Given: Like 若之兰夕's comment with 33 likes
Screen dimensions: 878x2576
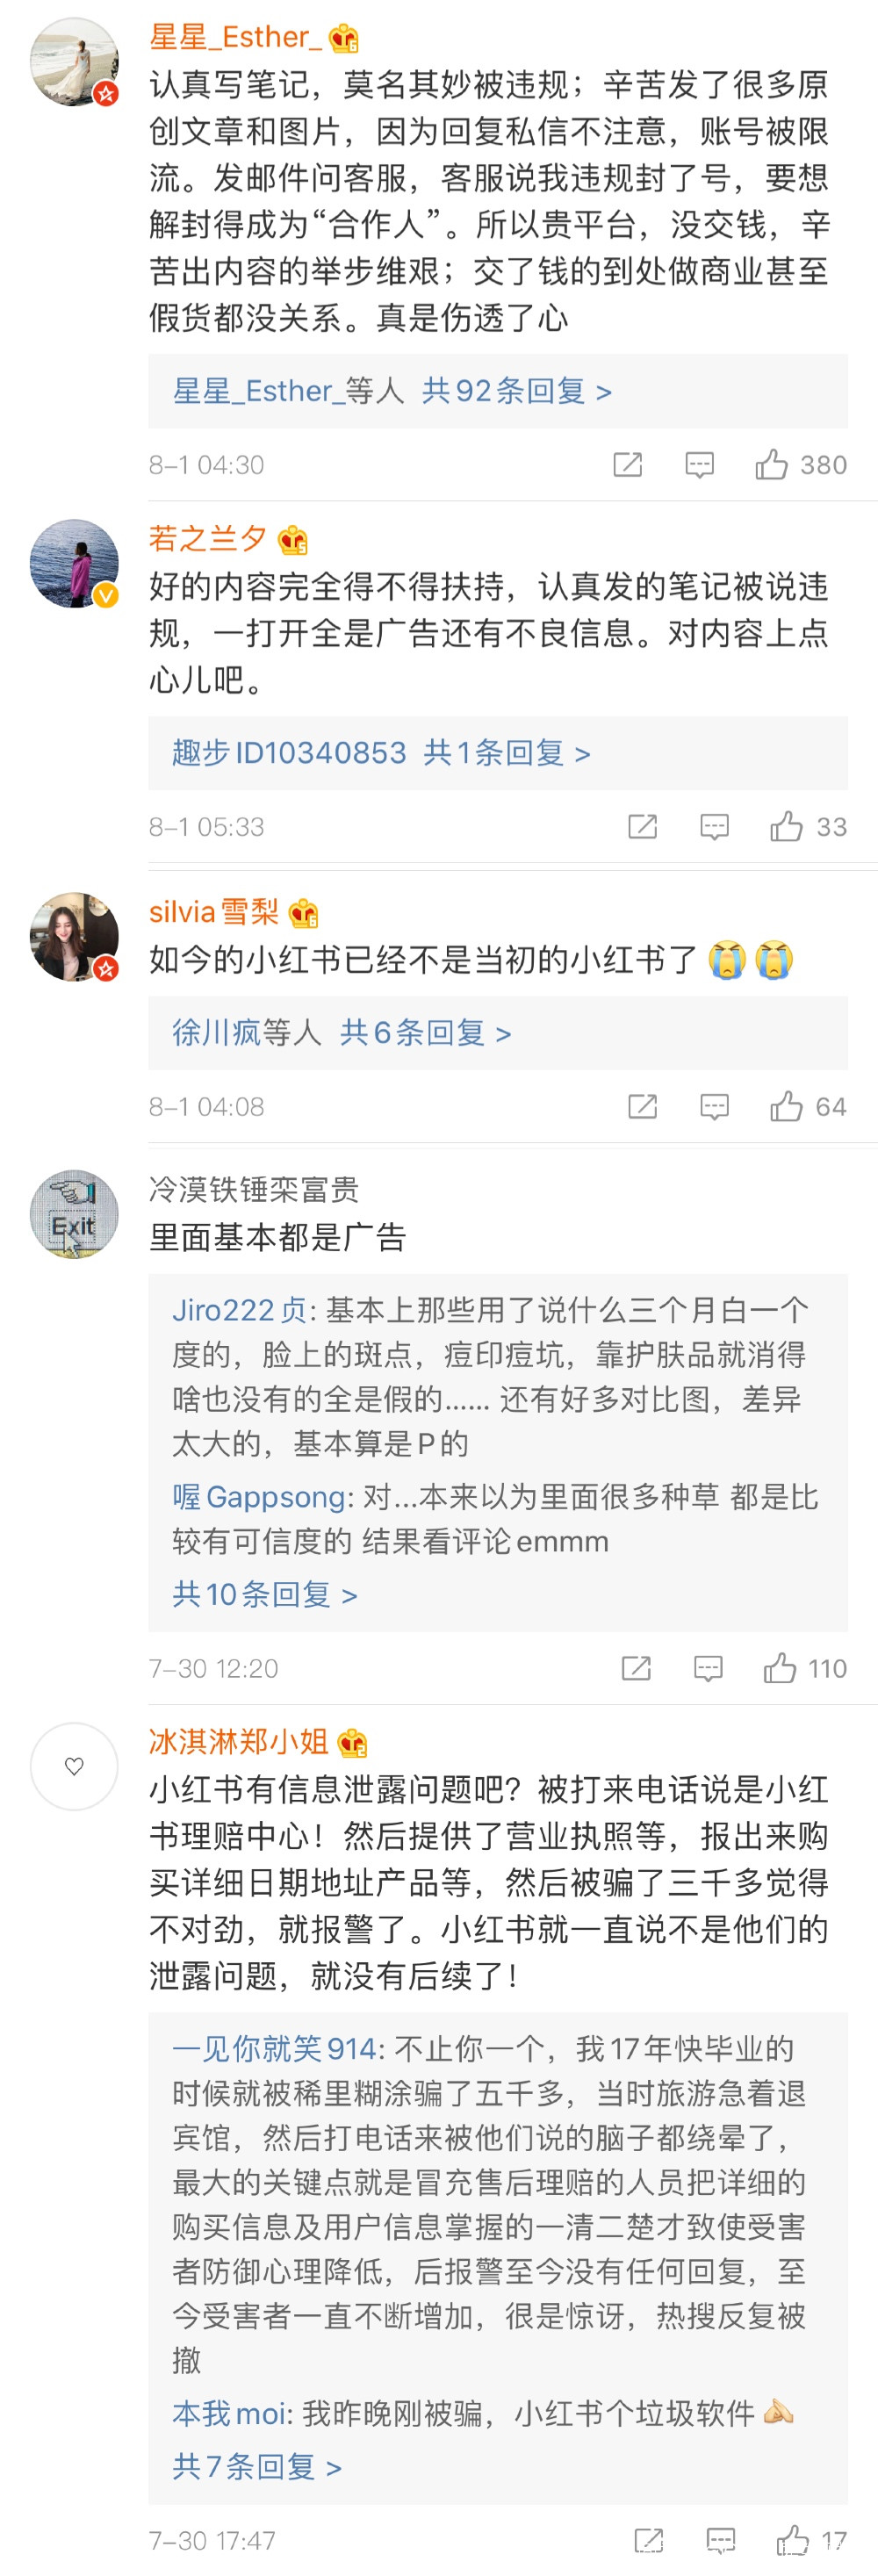Looking at the screenshot, I should [x=787, y=827].
